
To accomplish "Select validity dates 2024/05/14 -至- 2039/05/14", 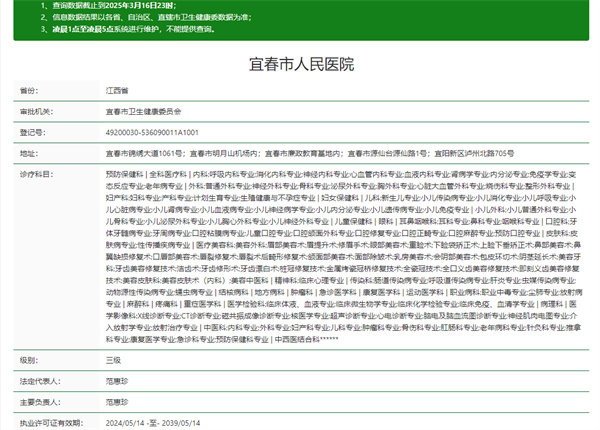I will pos(153,423).
